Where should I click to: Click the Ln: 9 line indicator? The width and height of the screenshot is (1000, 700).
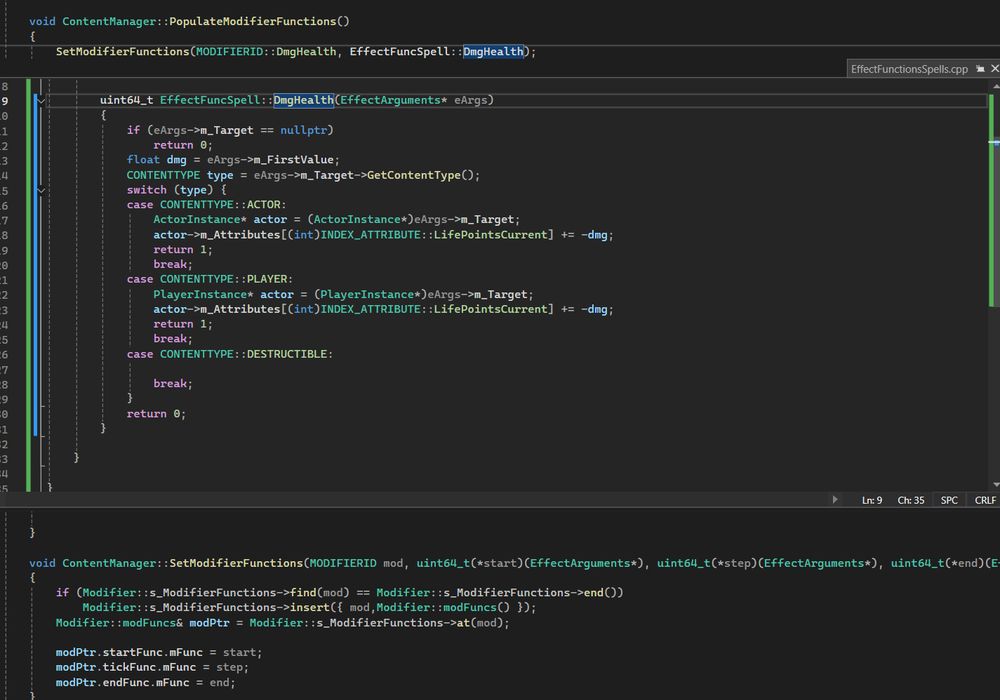click(872, 500)
